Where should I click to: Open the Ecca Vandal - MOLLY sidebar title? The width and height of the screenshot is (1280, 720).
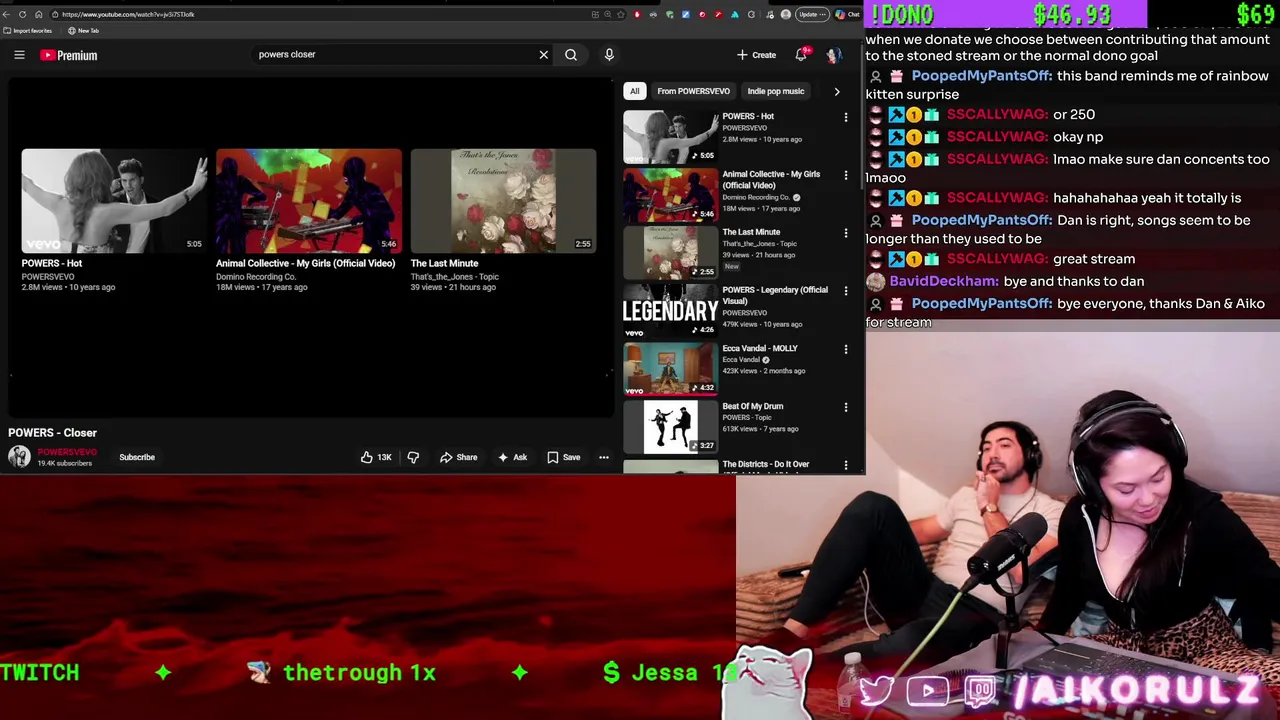coord(760,348)
